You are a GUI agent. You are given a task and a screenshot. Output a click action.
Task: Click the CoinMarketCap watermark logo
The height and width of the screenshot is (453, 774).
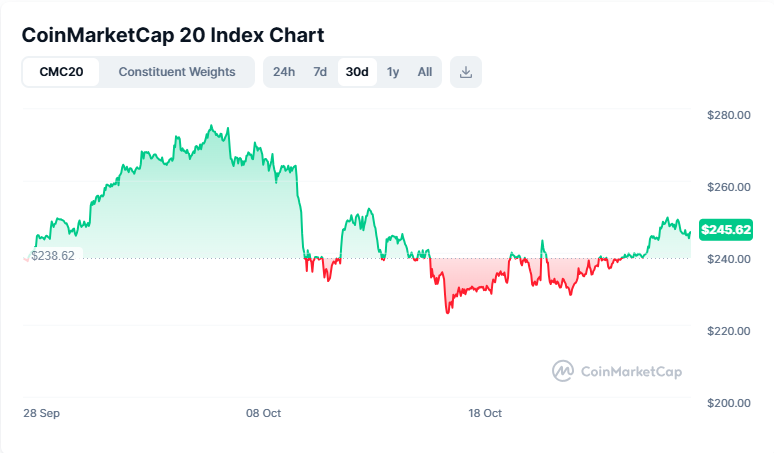617,371
